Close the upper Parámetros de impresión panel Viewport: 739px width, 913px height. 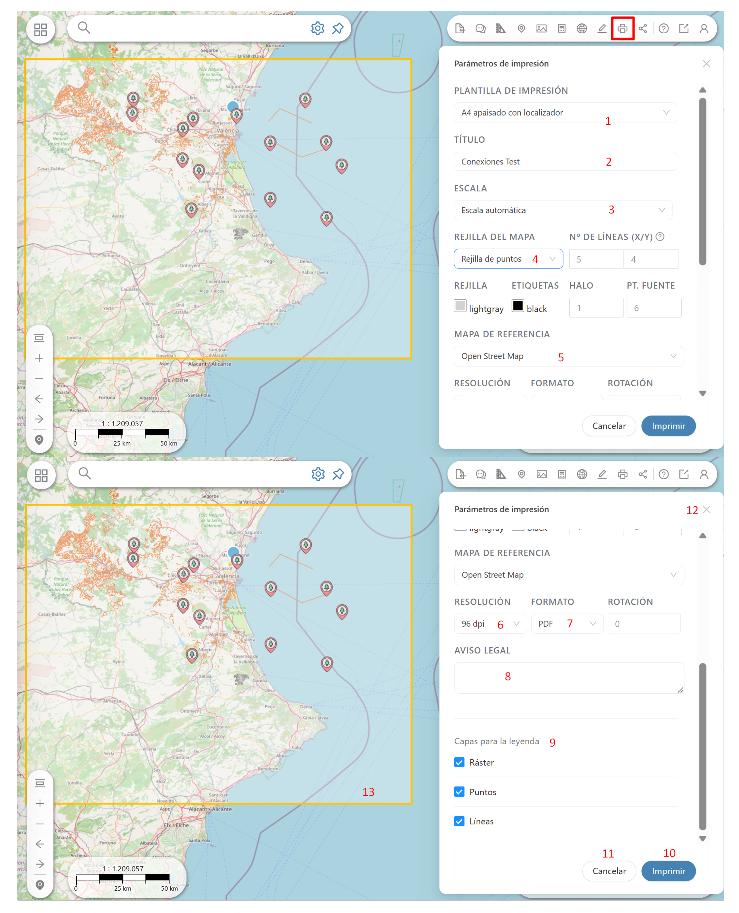point(706,63)
